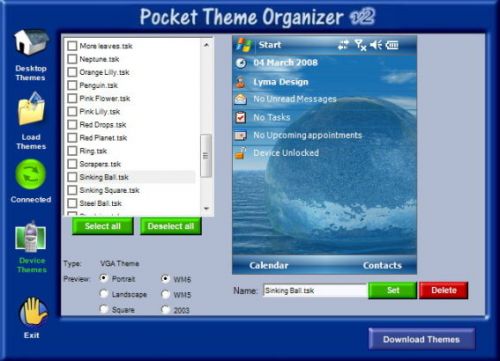Click the 04 March 2008 date line

pyautogui.click(x=286, y=63)
